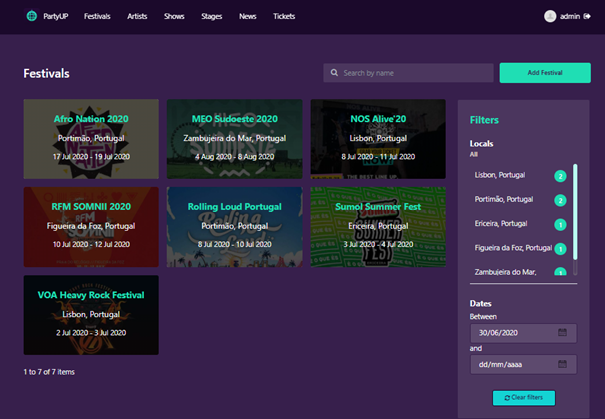This screenshot has height=419, width=605.
Task: Click the count badge next to Lisbon, Portugal
Action: tap(560, 176)
